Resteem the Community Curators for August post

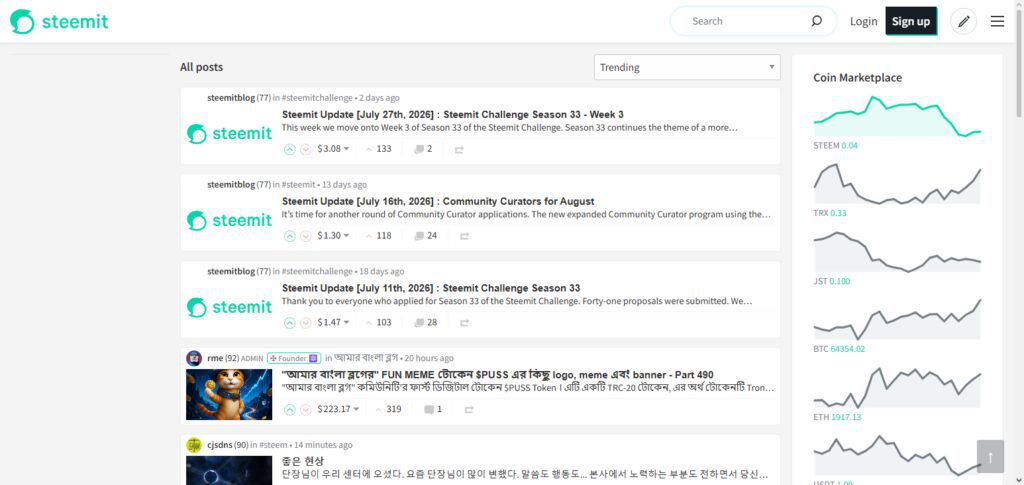[464, 236]
